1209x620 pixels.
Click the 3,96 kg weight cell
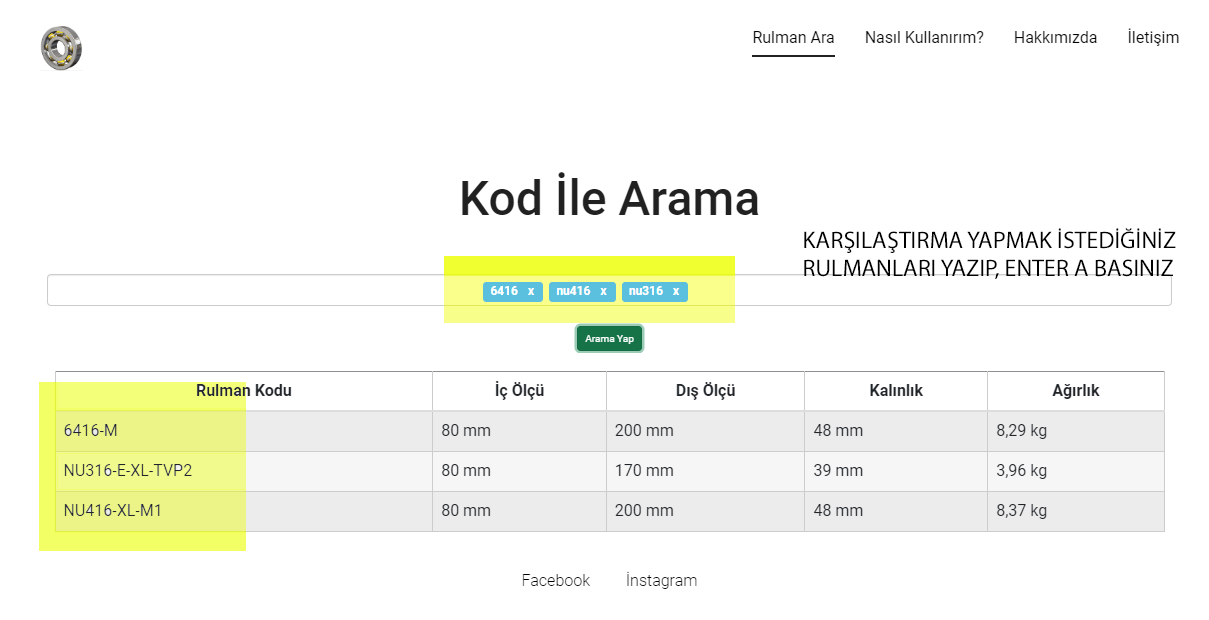click(x=1076, y=471)
